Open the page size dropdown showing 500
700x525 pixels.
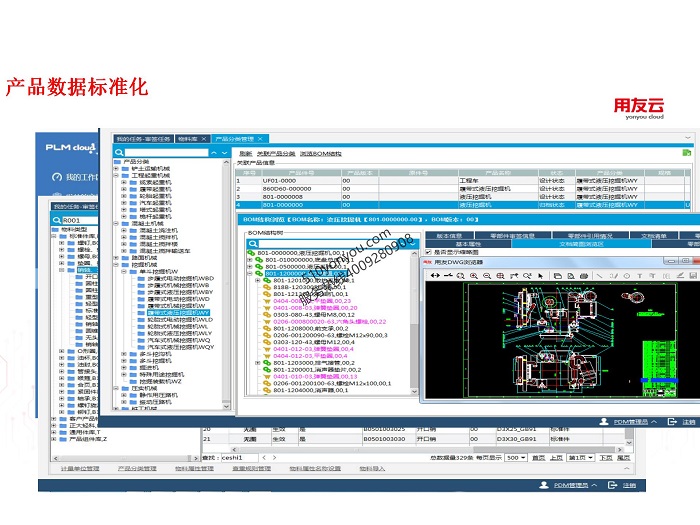point(515,457)
